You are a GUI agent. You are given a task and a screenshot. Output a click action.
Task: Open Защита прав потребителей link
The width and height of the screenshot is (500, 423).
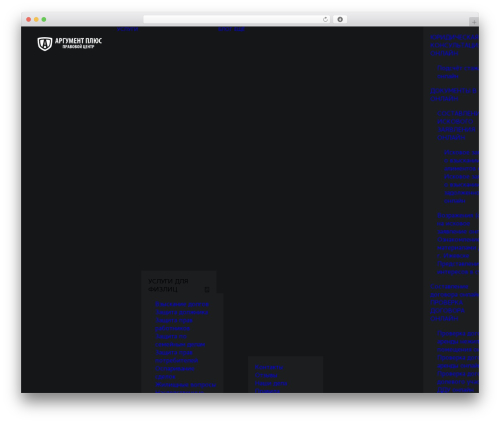(177, 356)
